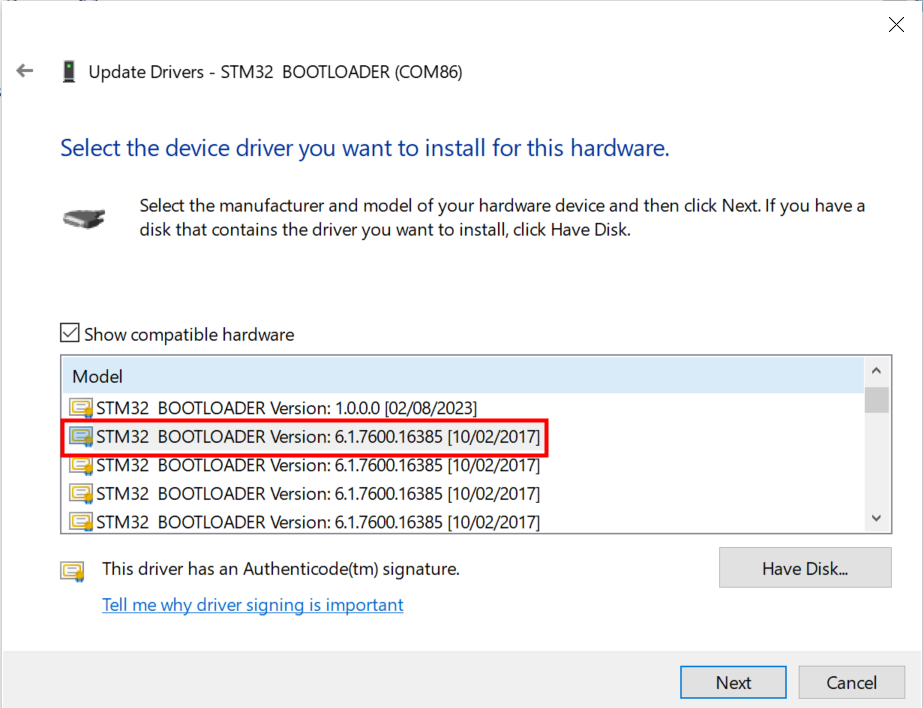Click 'This driver has an Authenticode(tm) signature.' text
Screen dimensions: 923x708
281,569
